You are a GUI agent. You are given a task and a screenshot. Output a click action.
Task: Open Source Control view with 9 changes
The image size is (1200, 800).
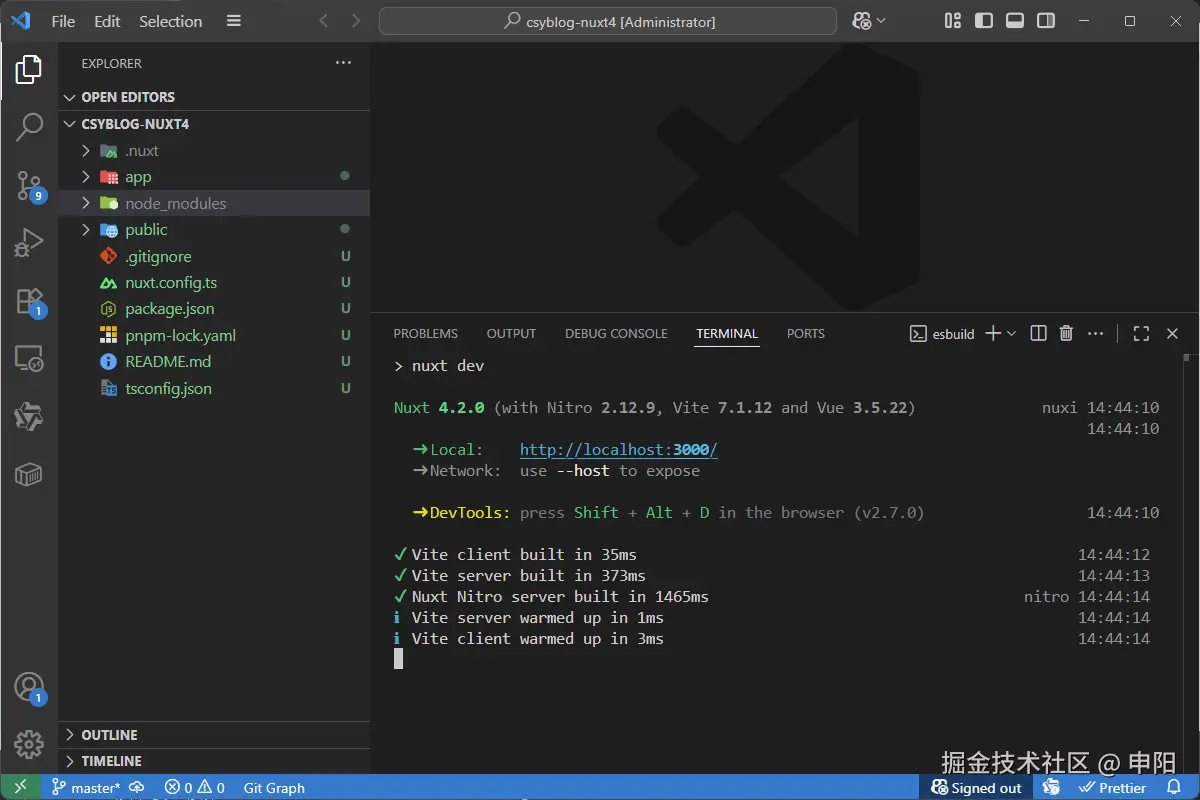[29, 184]
